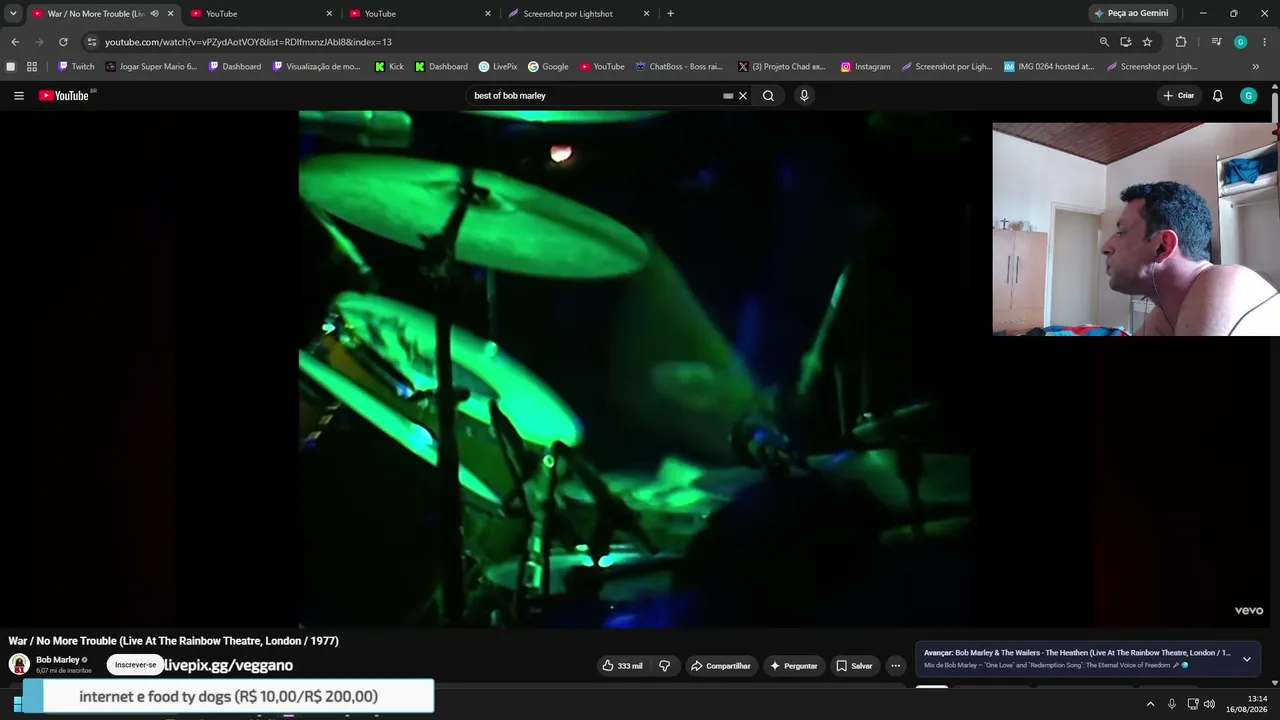
Task: Start voice search with the microphone
Action: [804, 96]
